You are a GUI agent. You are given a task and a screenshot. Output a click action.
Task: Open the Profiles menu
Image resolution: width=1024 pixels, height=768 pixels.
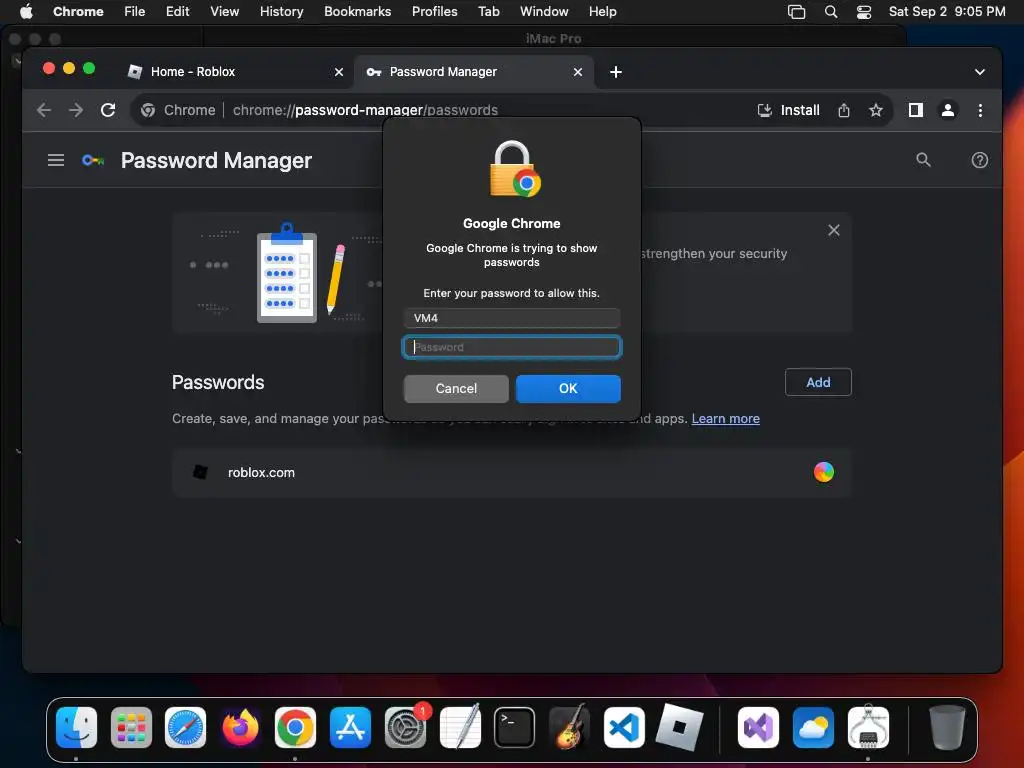click(x=434, y=12)
